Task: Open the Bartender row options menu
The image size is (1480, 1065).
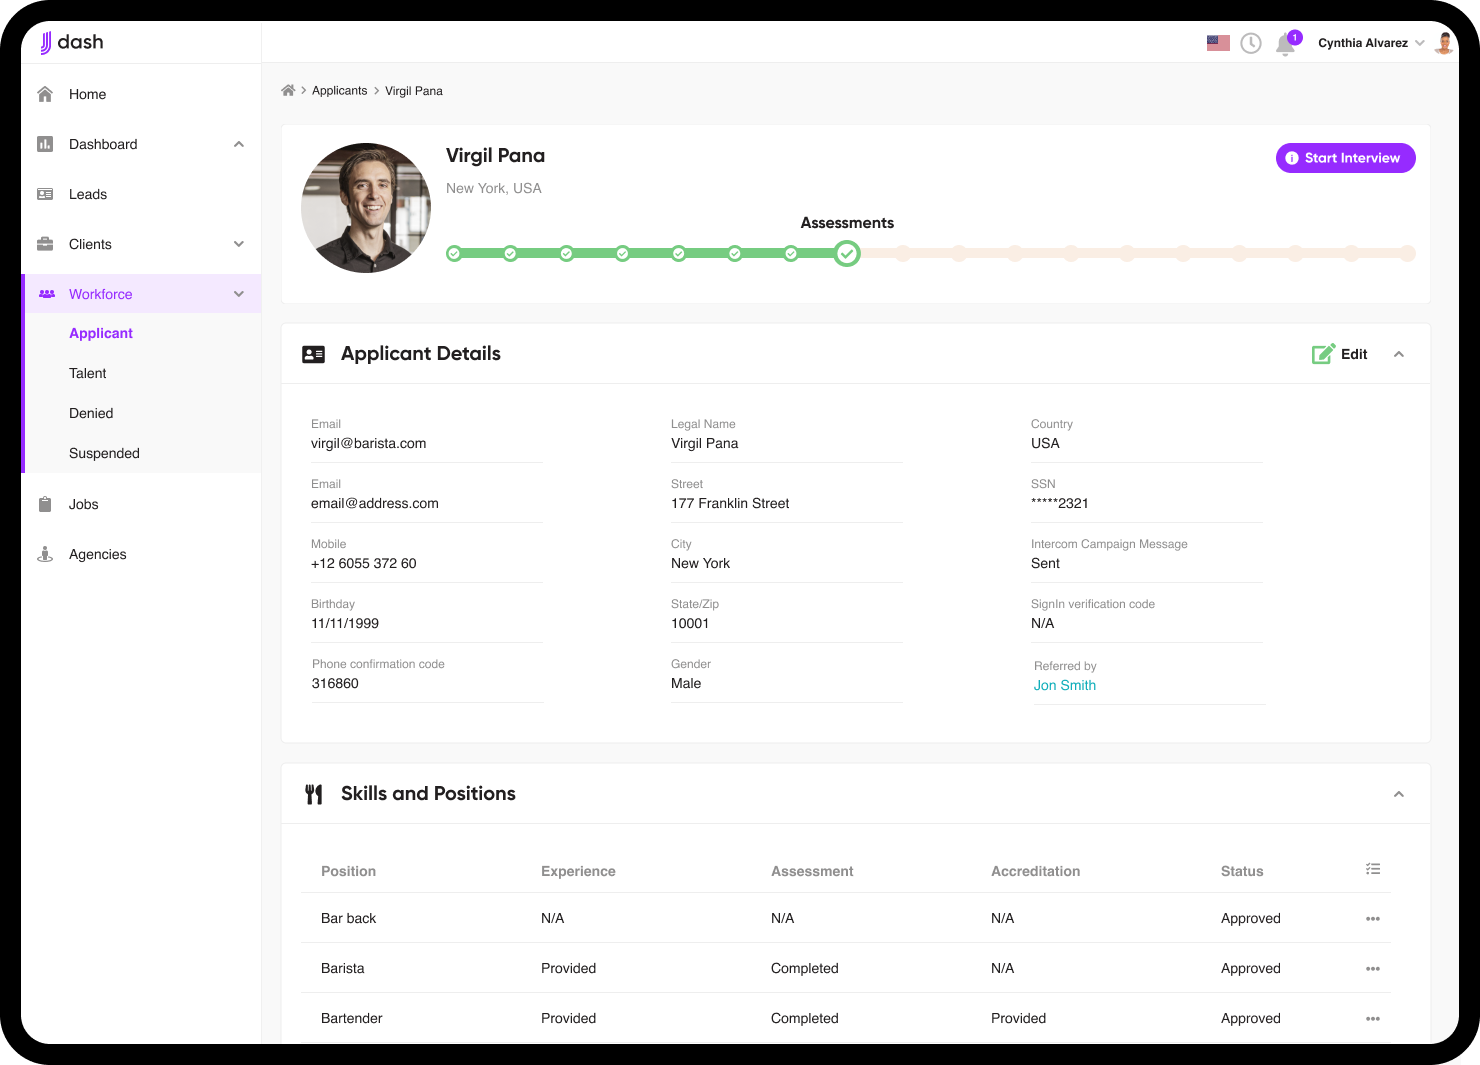Action: point(1373,1018)
